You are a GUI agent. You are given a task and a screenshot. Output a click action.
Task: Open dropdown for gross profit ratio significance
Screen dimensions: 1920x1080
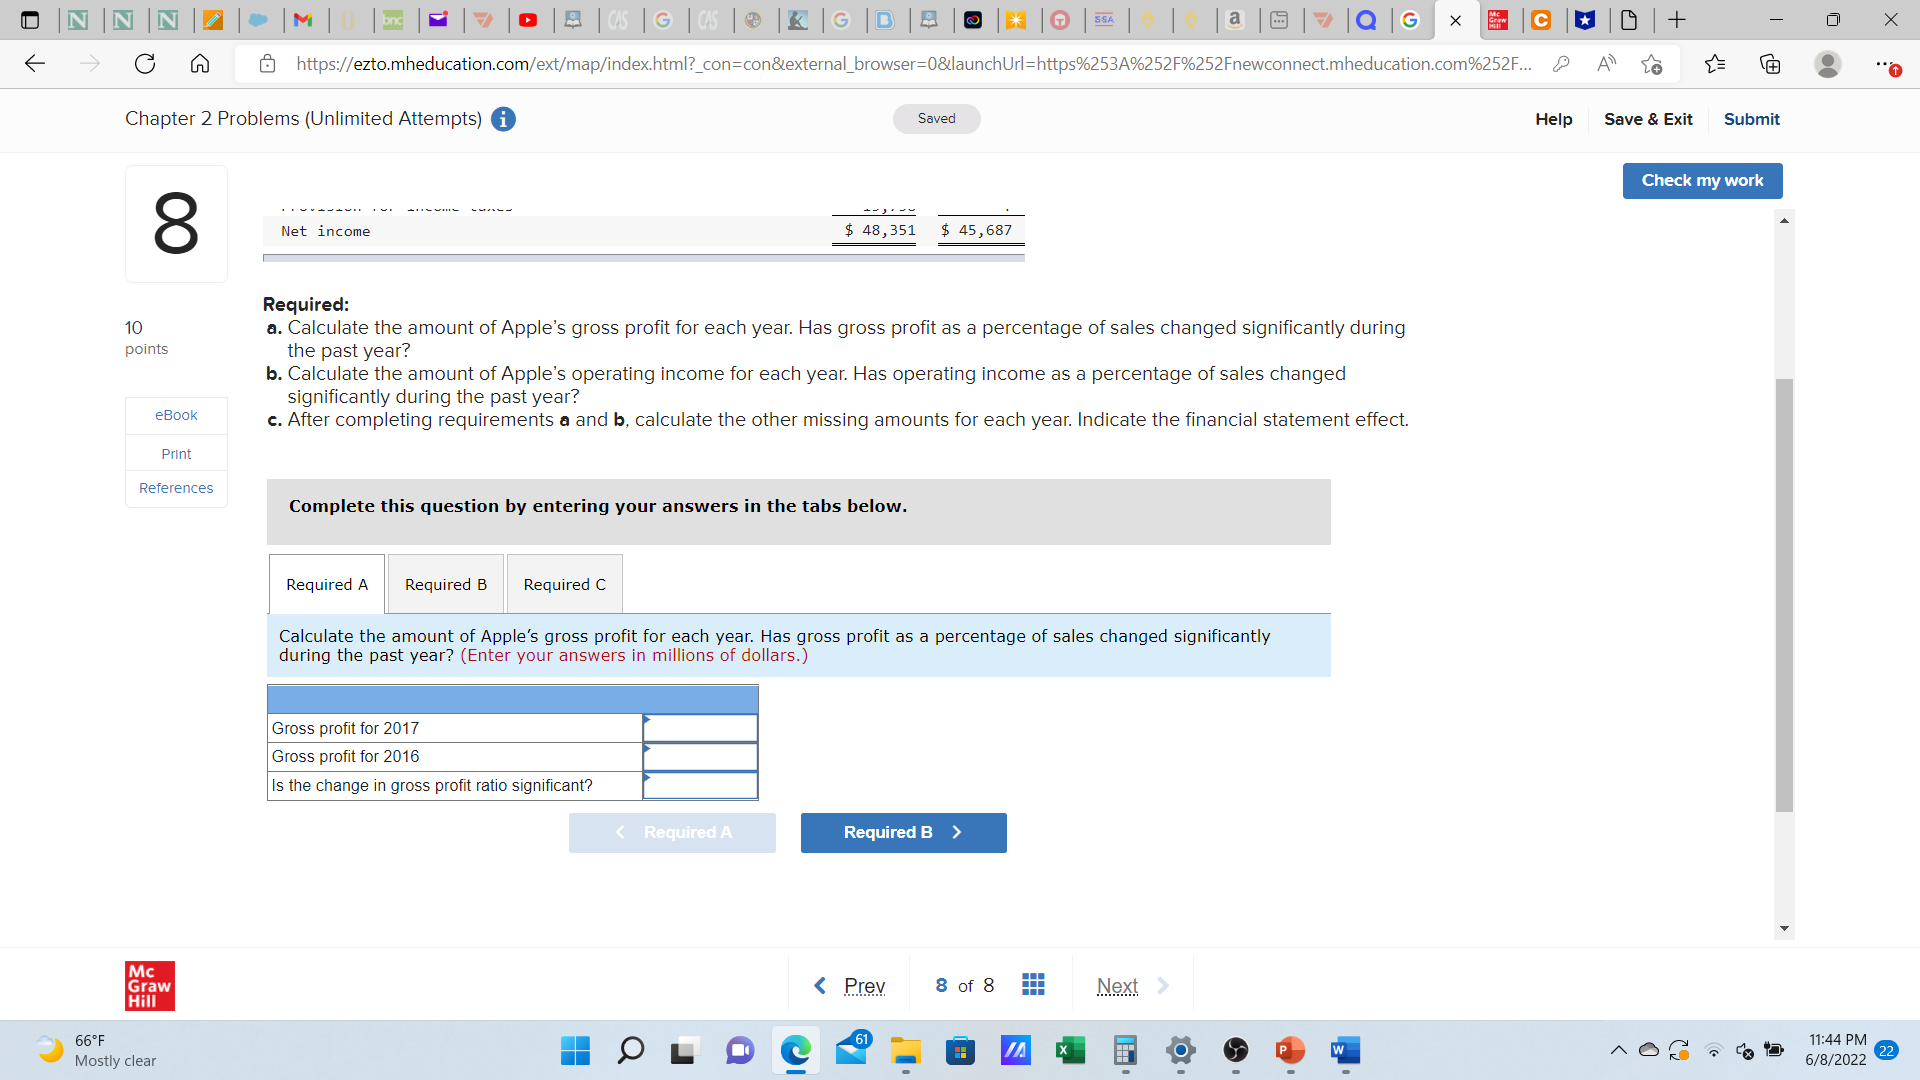coord(700,786)
